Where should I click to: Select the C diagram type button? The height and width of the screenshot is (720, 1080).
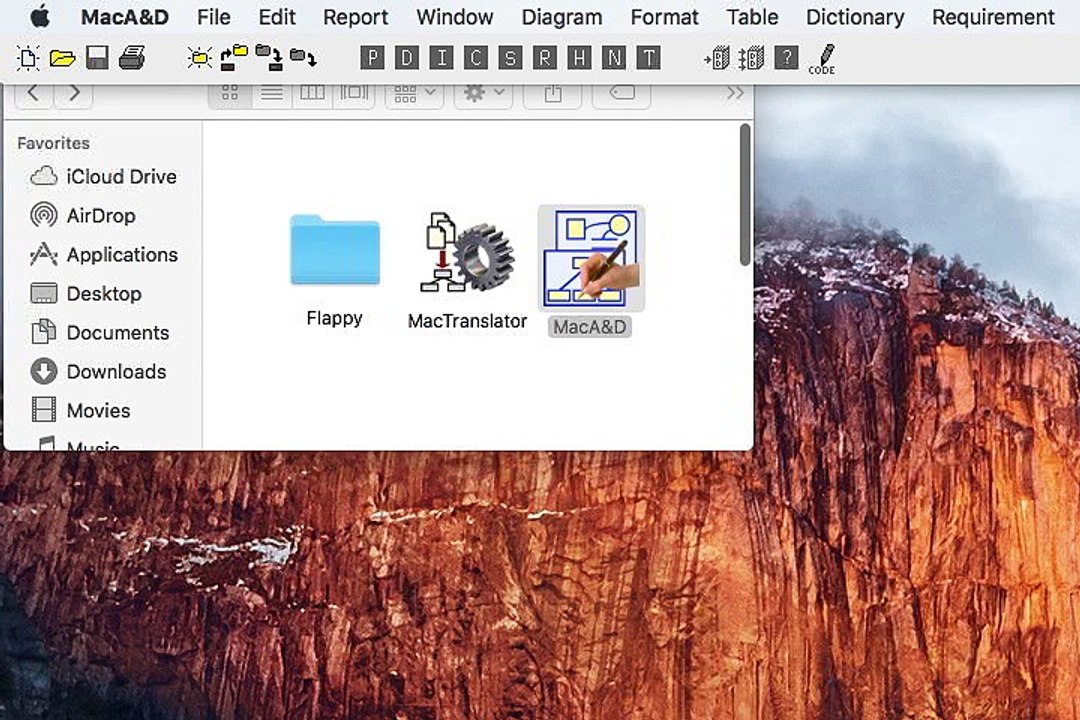(x=475, y=58)
